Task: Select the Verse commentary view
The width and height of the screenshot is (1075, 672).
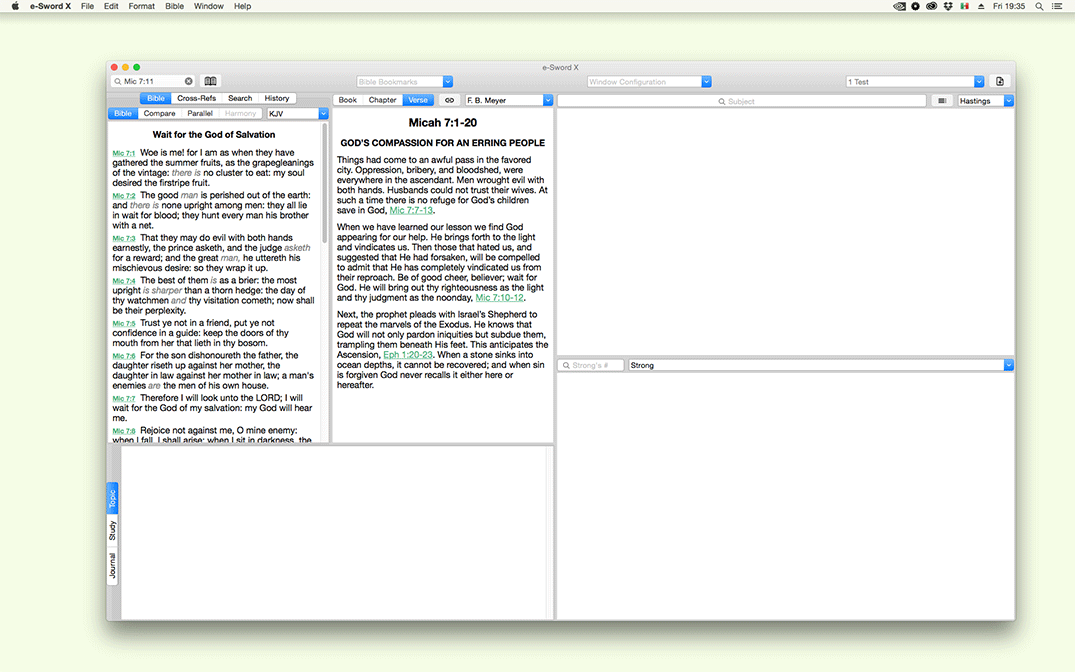Action: pyautogui.click(x=418, y=100)
